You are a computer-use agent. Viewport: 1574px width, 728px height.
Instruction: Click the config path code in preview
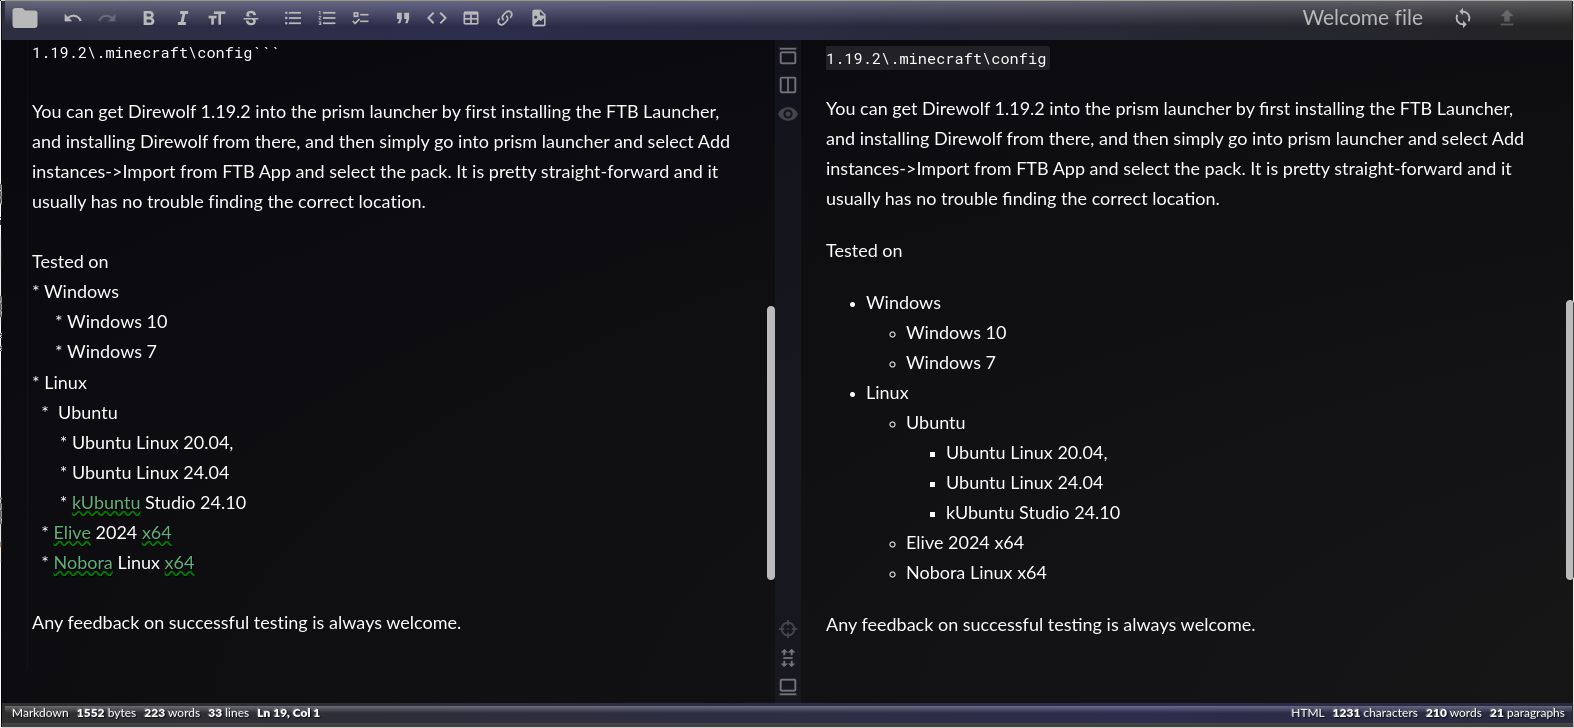936,59
